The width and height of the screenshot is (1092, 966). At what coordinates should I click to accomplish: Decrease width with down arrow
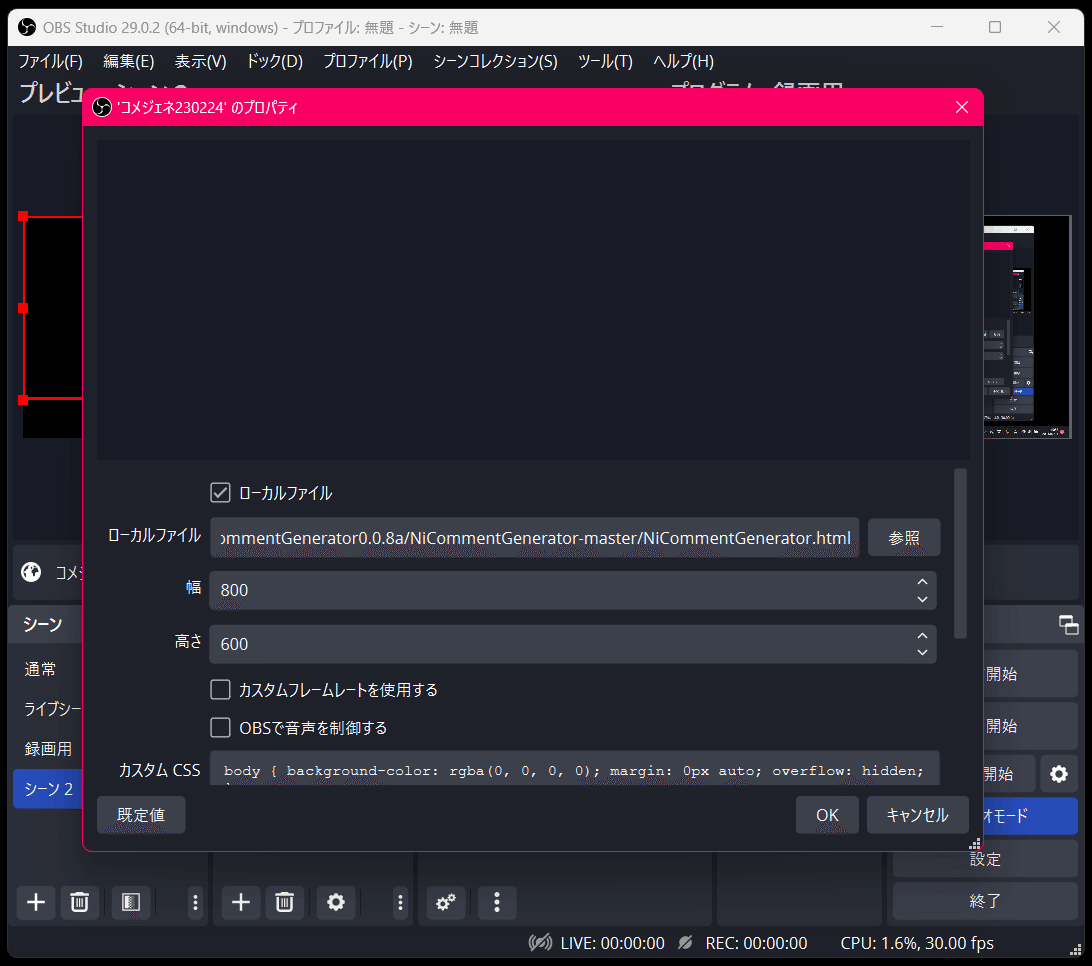(x=922, y=599)
